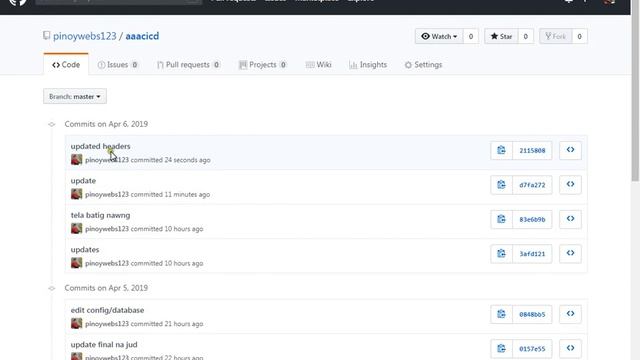Switch to the Wiki tab

[318, 64]
